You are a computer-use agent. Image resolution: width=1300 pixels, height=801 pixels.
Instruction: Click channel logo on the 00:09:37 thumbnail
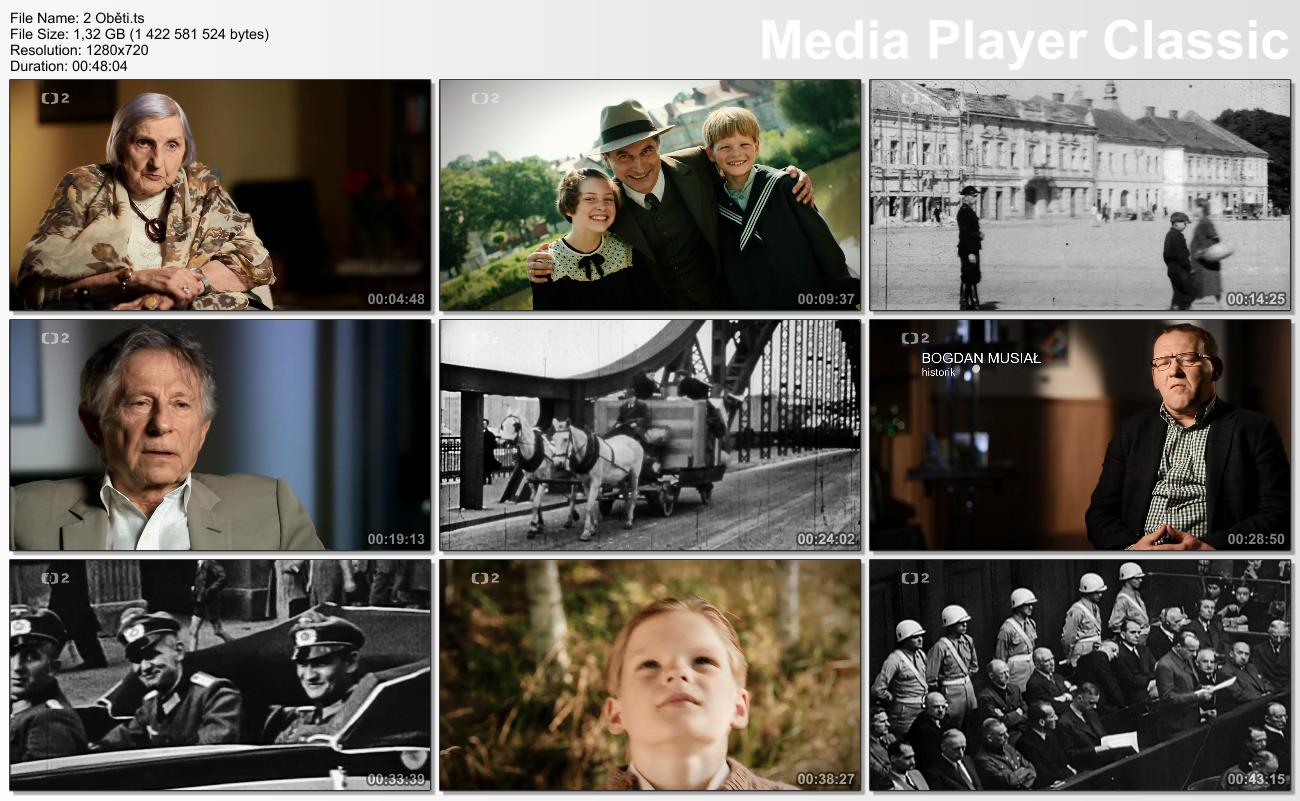[x=485, y=98]
